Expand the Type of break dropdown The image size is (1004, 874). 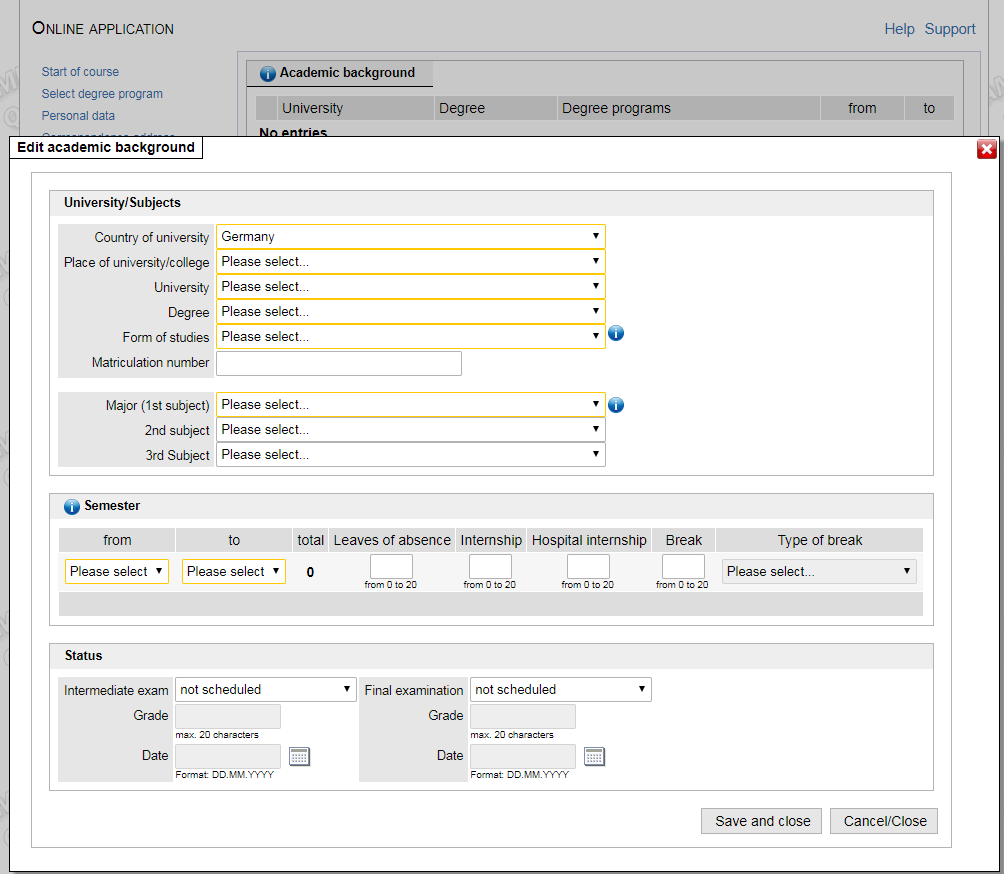click(819, 571)
